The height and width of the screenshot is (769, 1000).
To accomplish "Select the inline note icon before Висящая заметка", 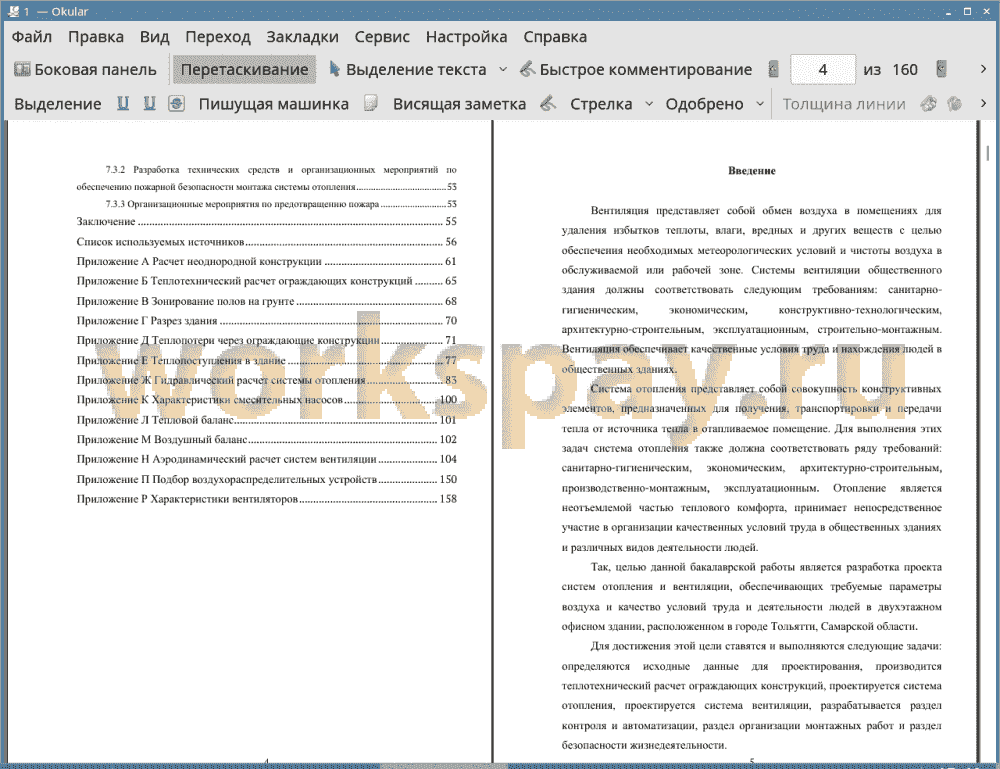I will (371, 103).
